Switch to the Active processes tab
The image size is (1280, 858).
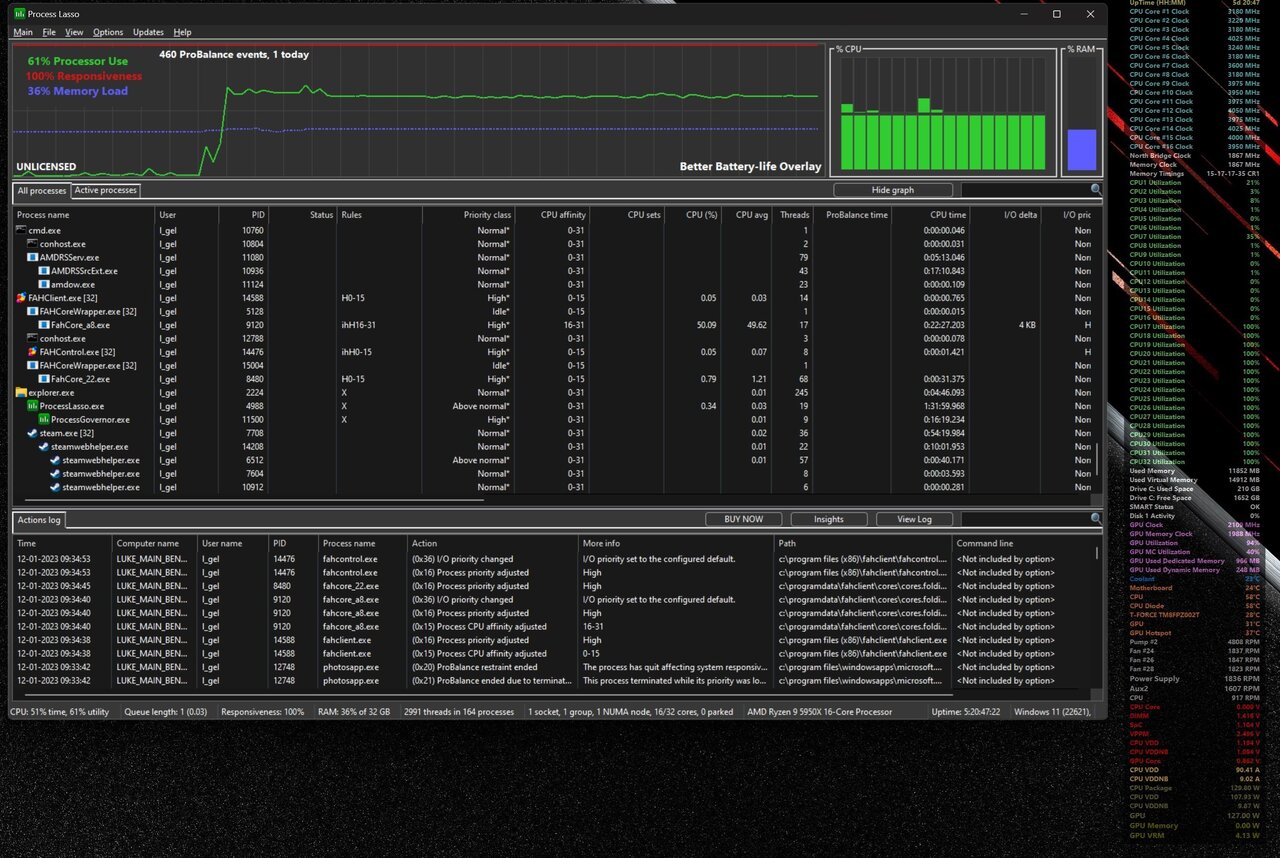point(106,190)
